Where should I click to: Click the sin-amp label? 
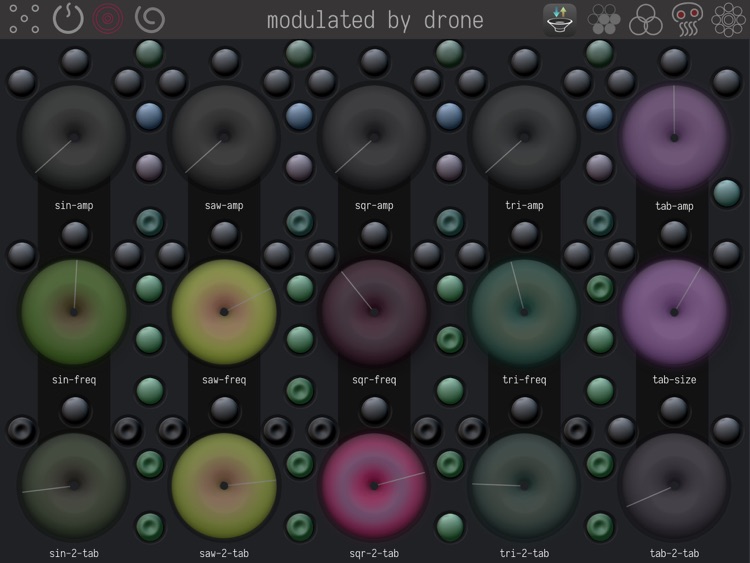click(x=74, y=206)
